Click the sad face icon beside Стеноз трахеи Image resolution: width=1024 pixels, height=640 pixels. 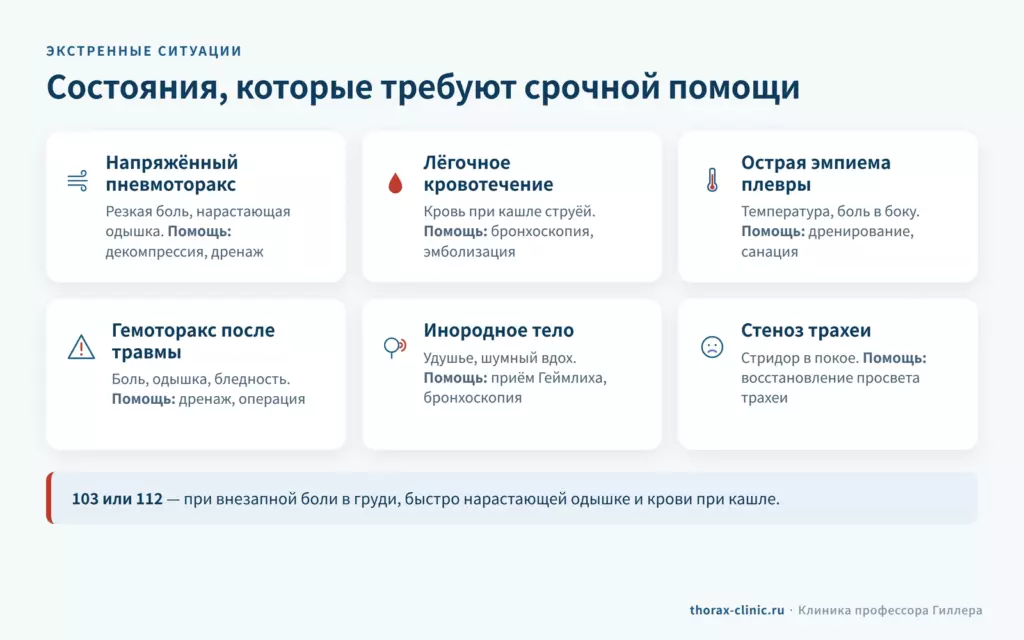coord(712,346)
